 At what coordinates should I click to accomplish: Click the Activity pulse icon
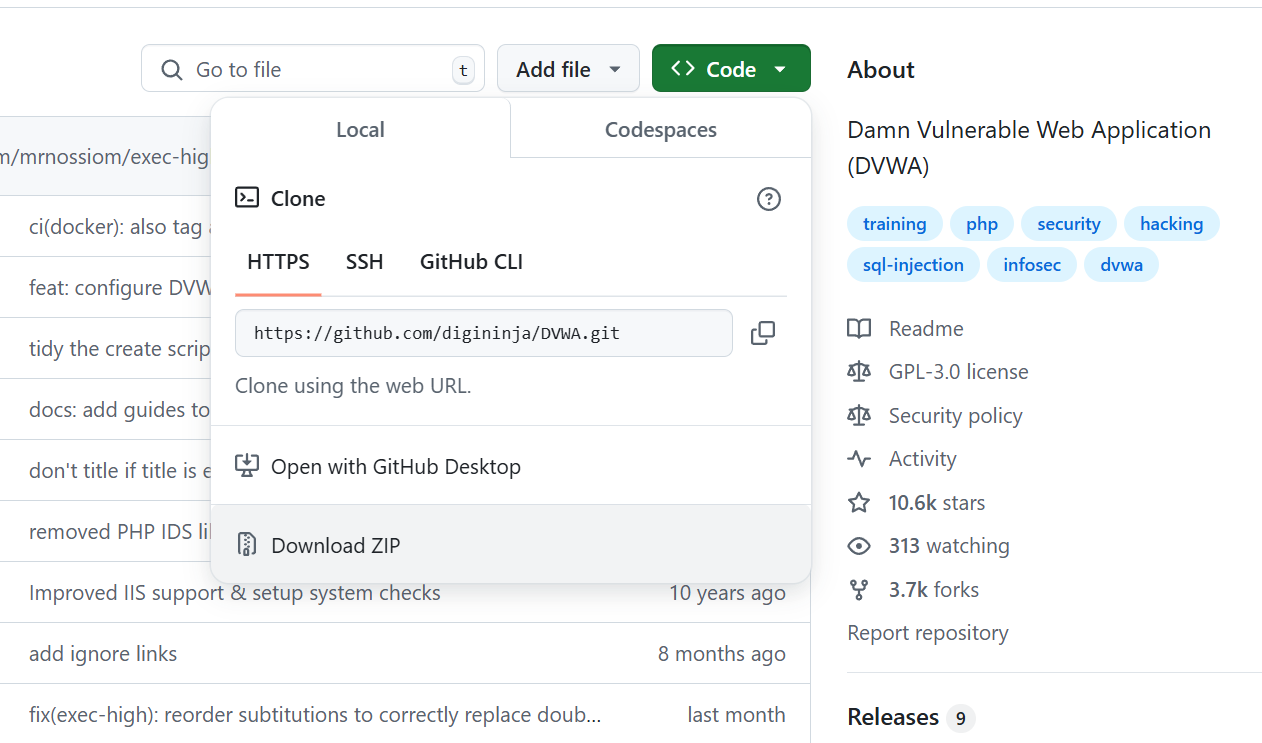(x=859, y=459)
